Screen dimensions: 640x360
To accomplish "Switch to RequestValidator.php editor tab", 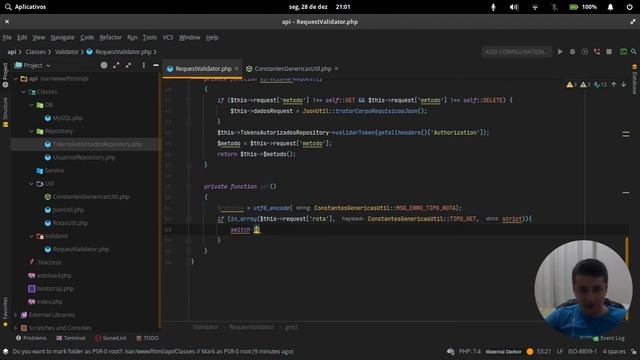I will [202, 69].
